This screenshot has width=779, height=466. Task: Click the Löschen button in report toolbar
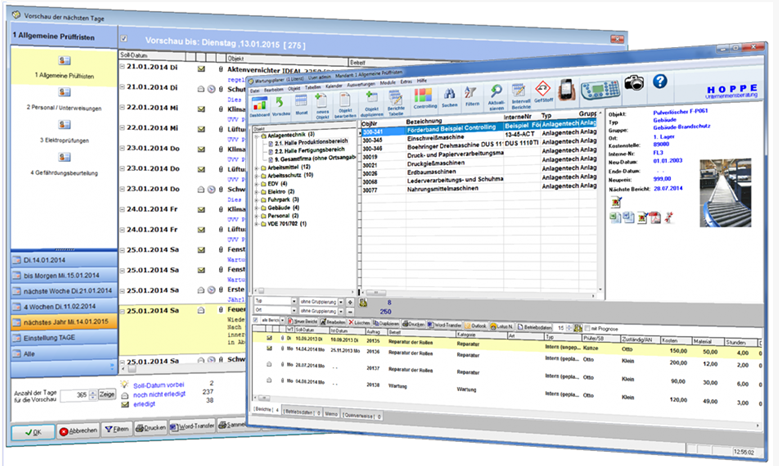coord(360,322)
